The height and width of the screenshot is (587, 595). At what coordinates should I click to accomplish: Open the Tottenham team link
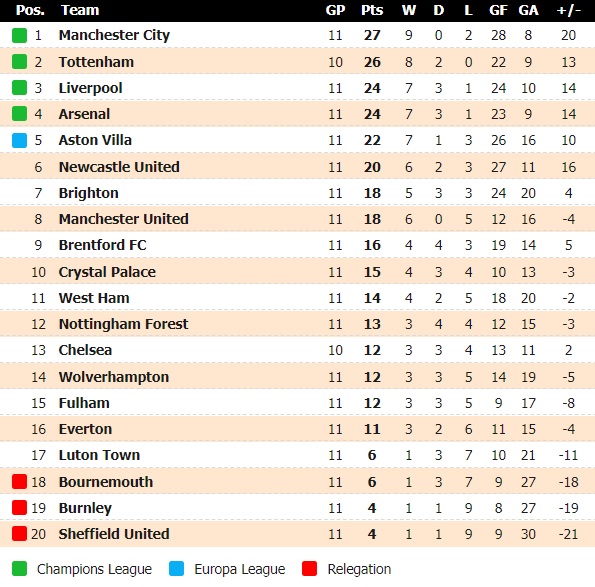(96, 62)
